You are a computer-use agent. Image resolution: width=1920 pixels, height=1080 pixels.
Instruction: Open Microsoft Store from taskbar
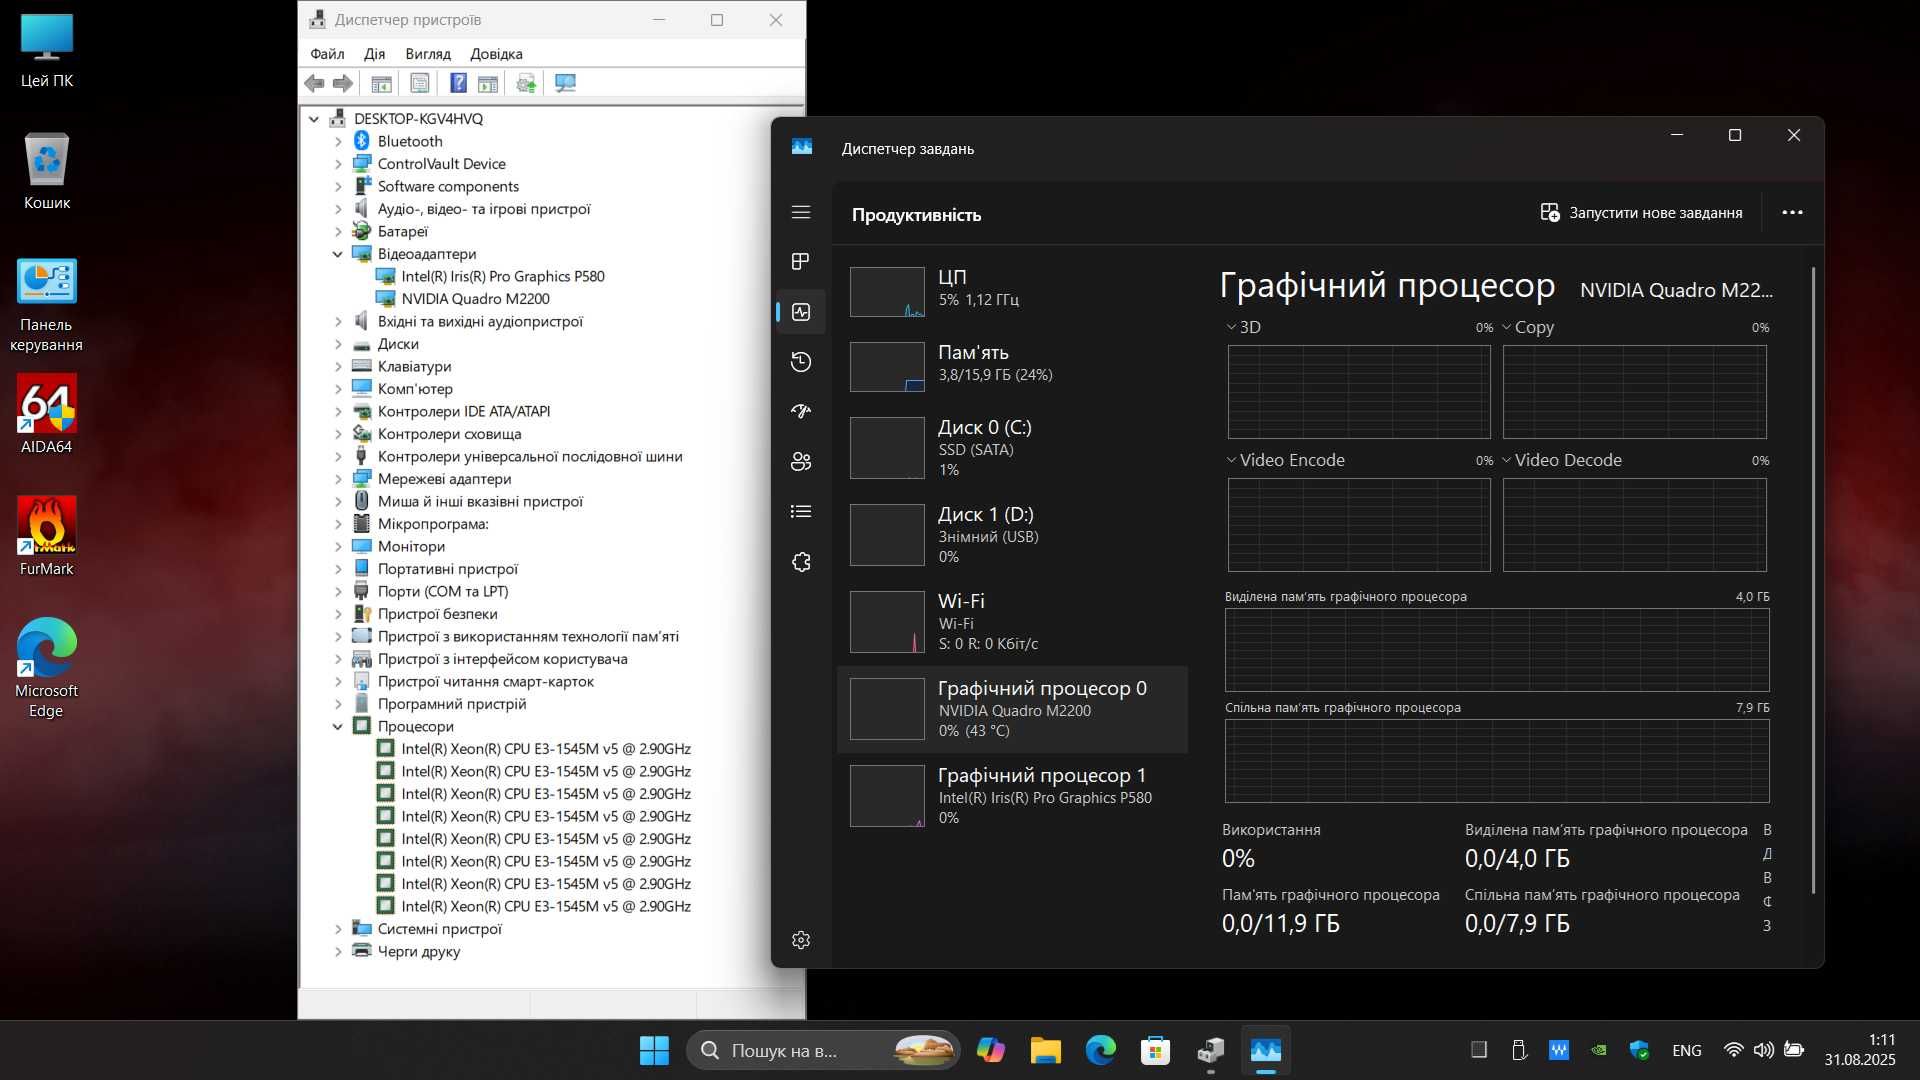[x=1155, y=1050]
